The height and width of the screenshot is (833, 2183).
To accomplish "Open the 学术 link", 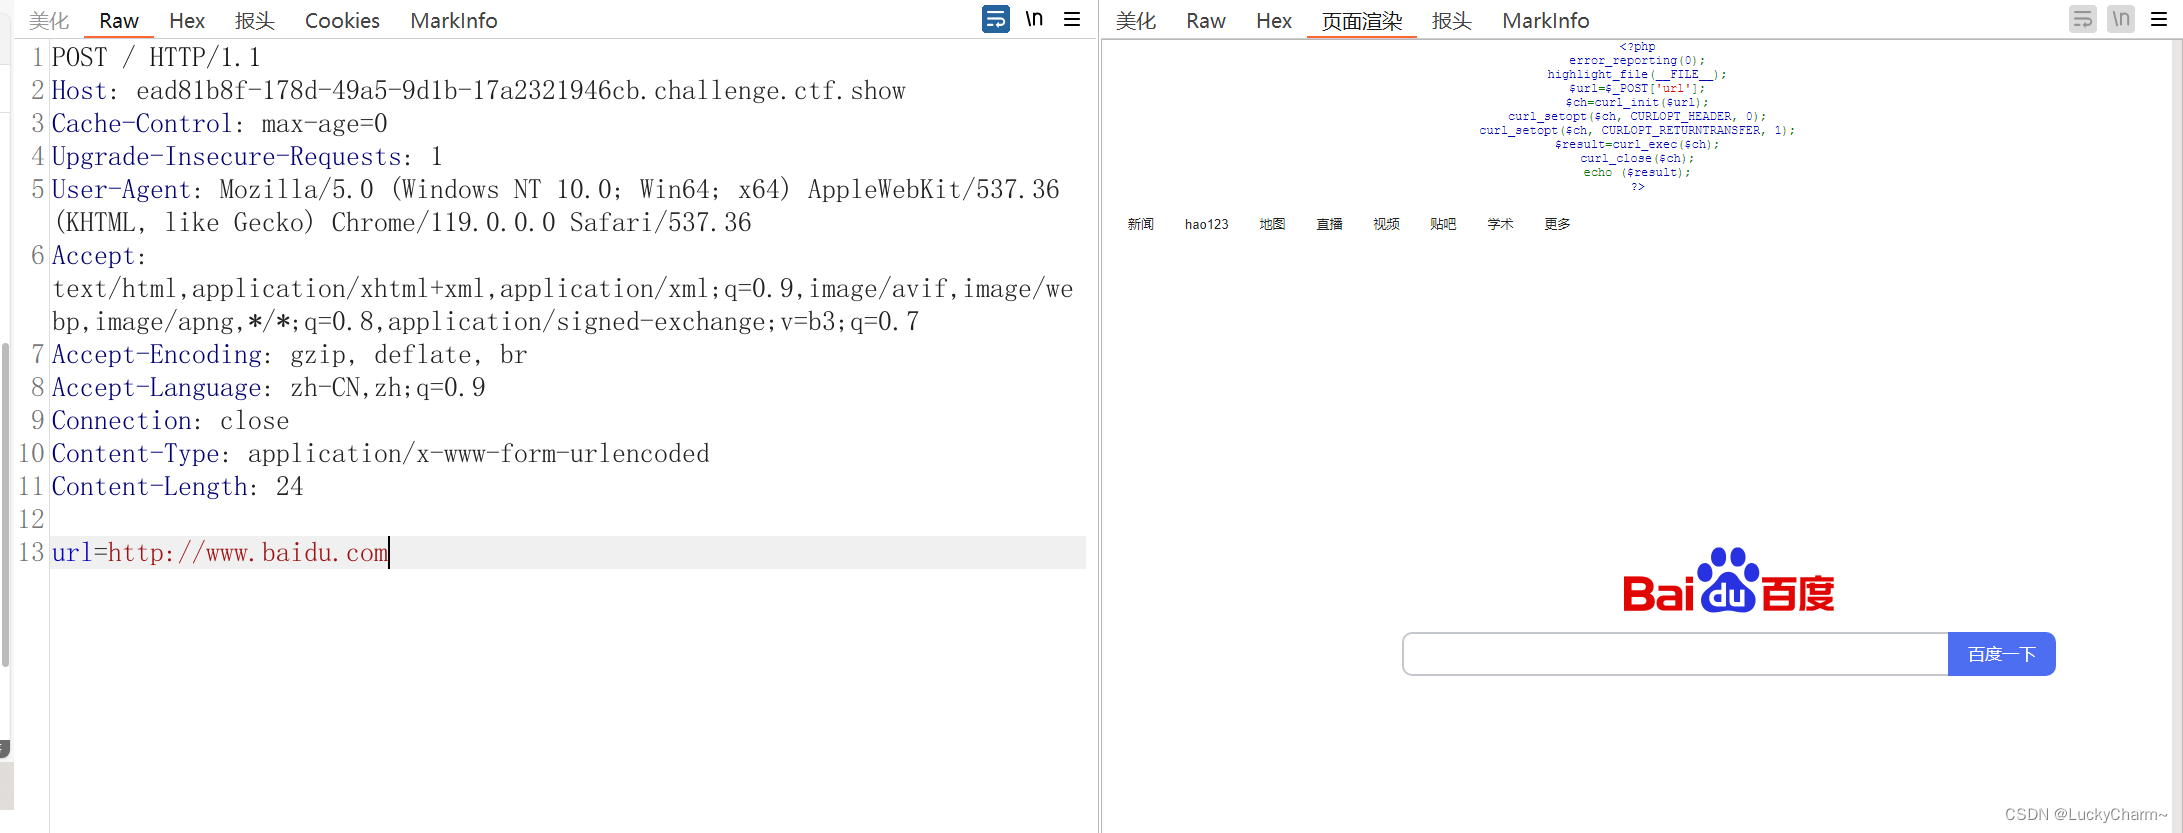I will [1500, 224].
